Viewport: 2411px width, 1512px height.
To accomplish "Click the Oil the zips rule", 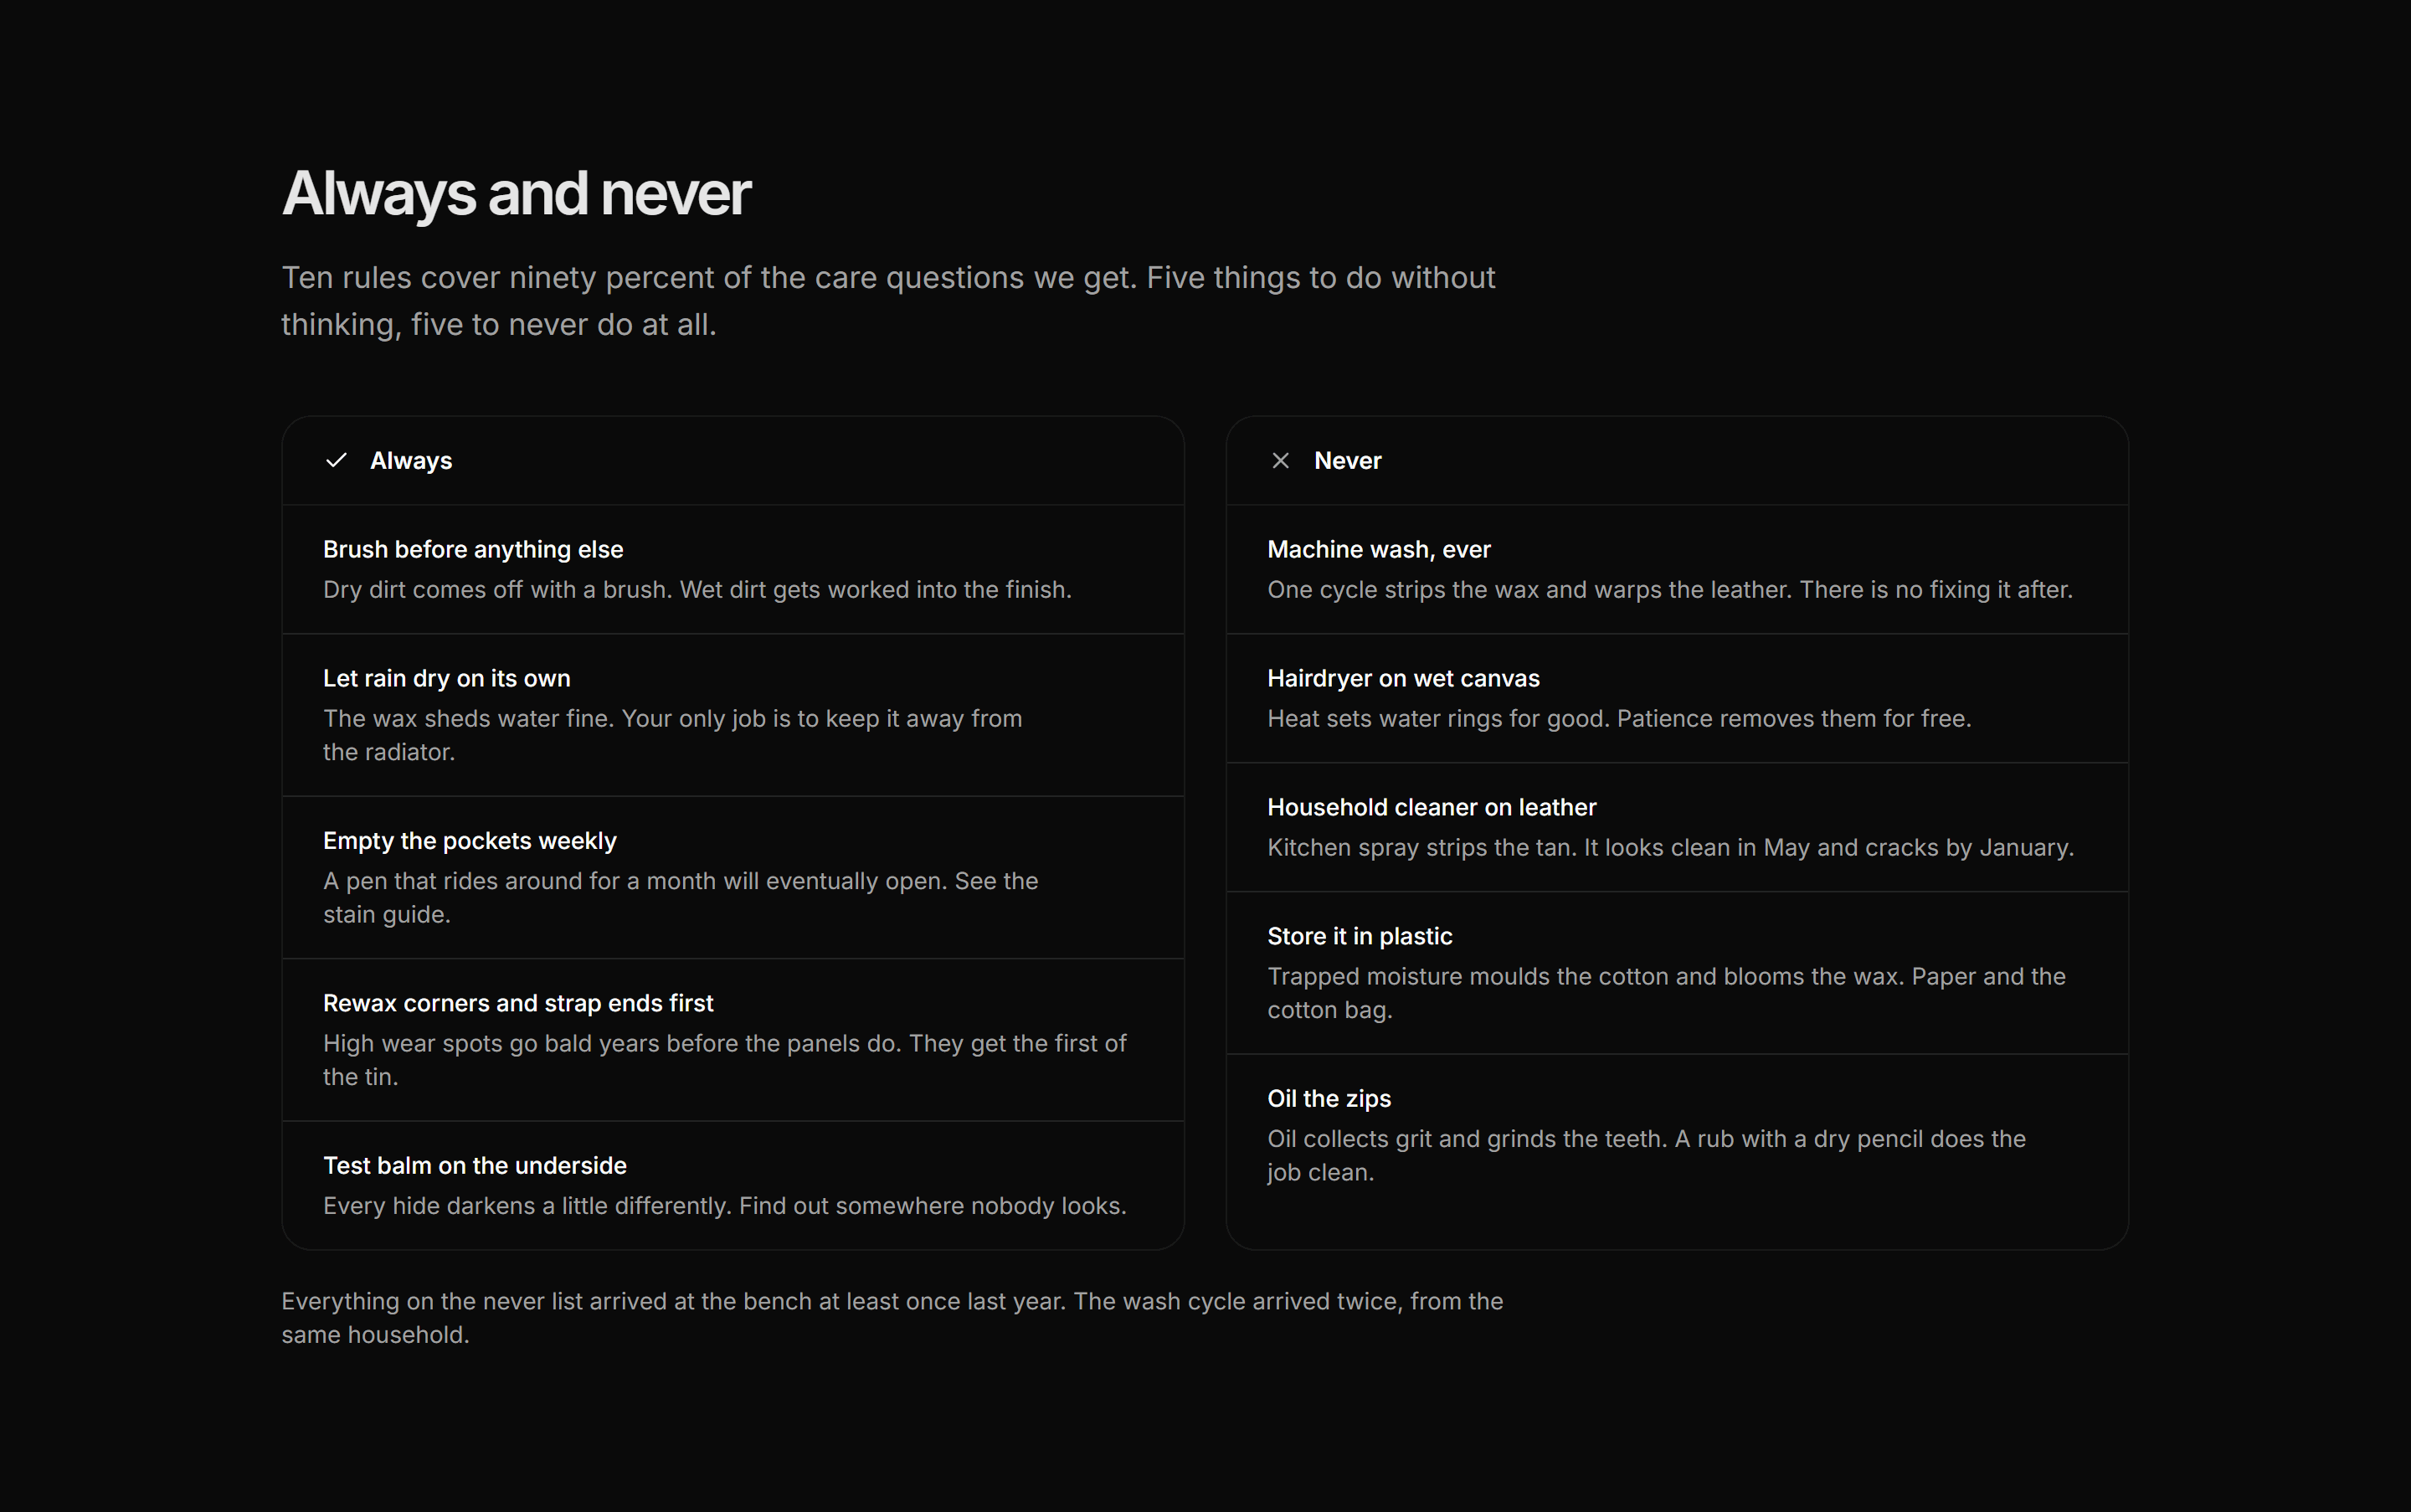I will (x=1677, y=1135).
